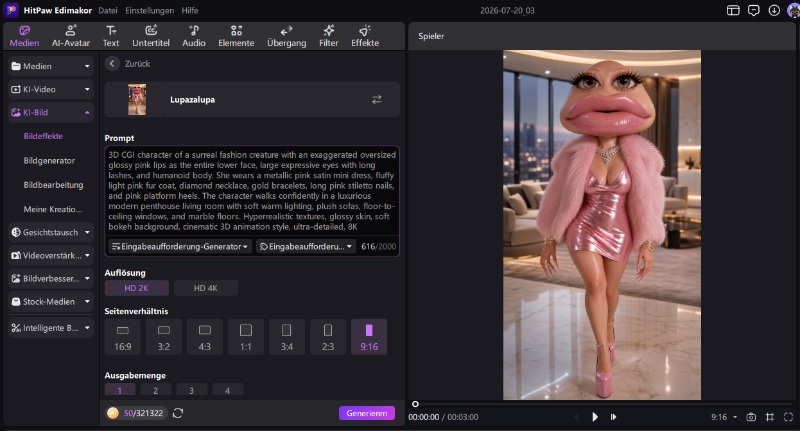Open the Übergang transitions panel
This screenshot has height=431, width=800.
tap(286, 36)
